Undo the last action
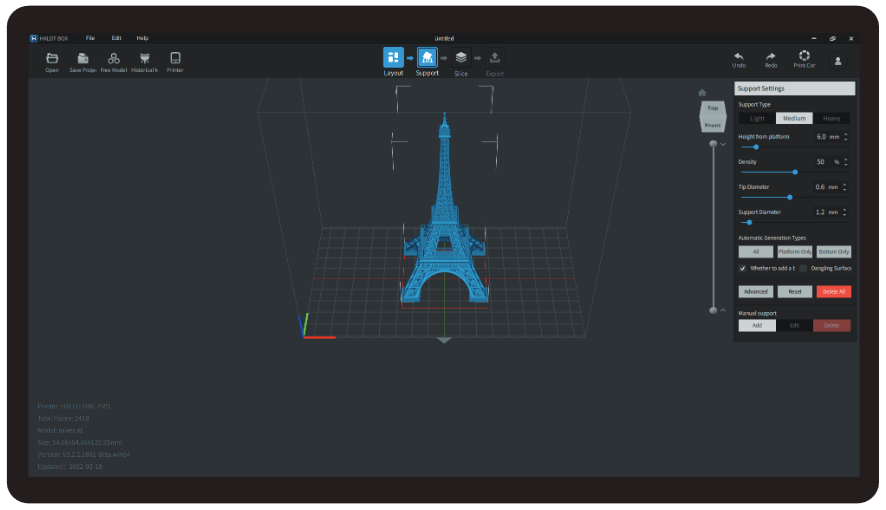886x510 pixels. [x=739, y=56]
